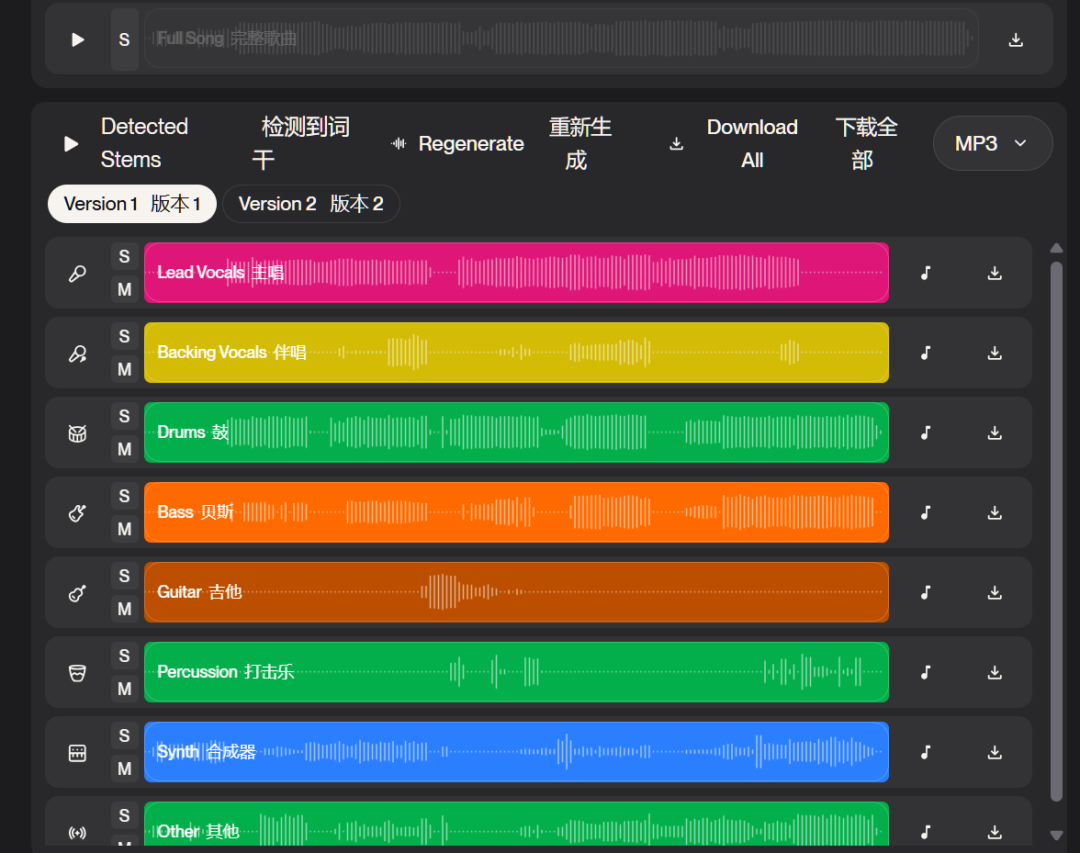Viewport: 1080px width, 853px height.
Task: Open the MP3 format dropdown
Action: 992,144
